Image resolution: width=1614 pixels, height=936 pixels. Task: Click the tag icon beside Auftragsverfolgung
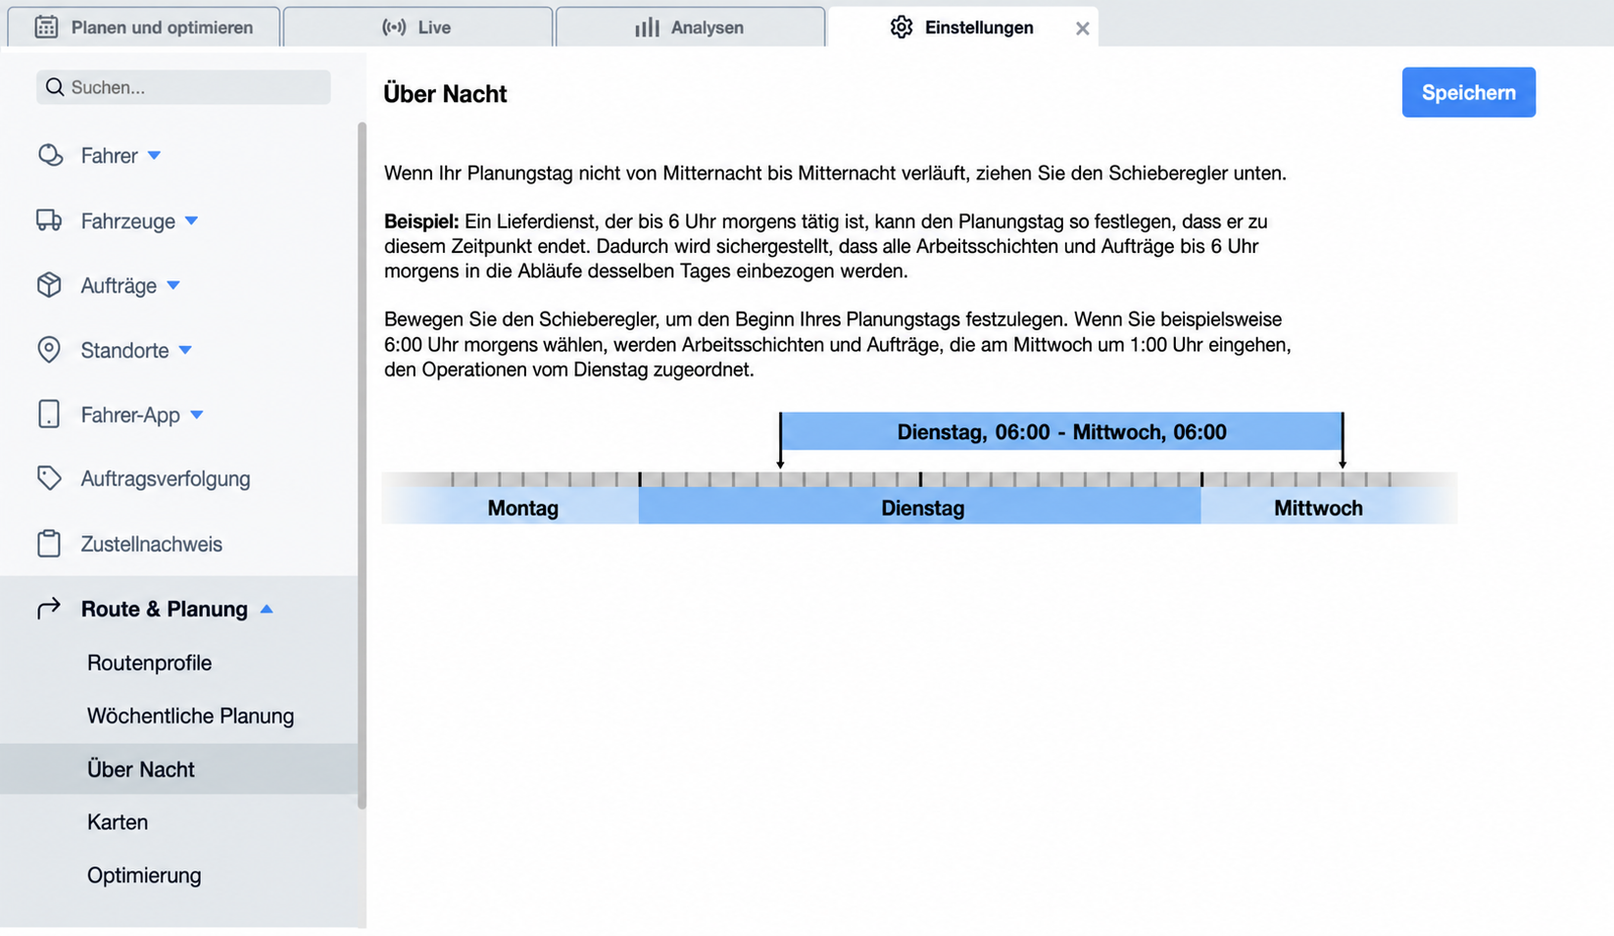pos(49,478)
